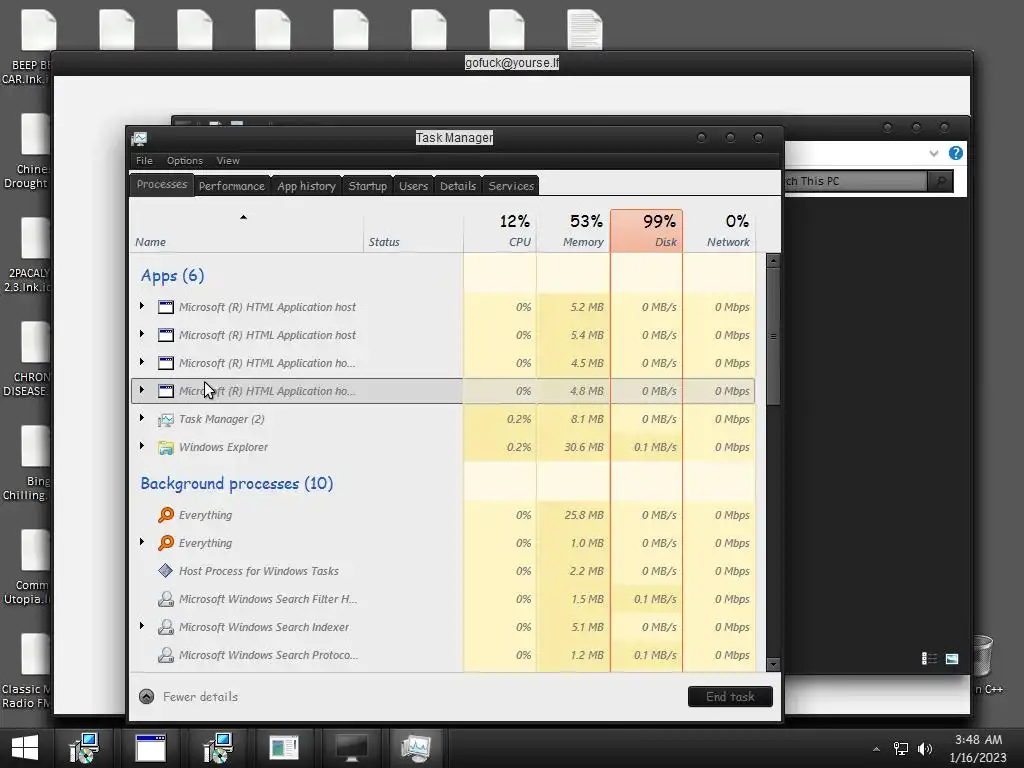
Task: Click the End task button
Action: [730, 697]
